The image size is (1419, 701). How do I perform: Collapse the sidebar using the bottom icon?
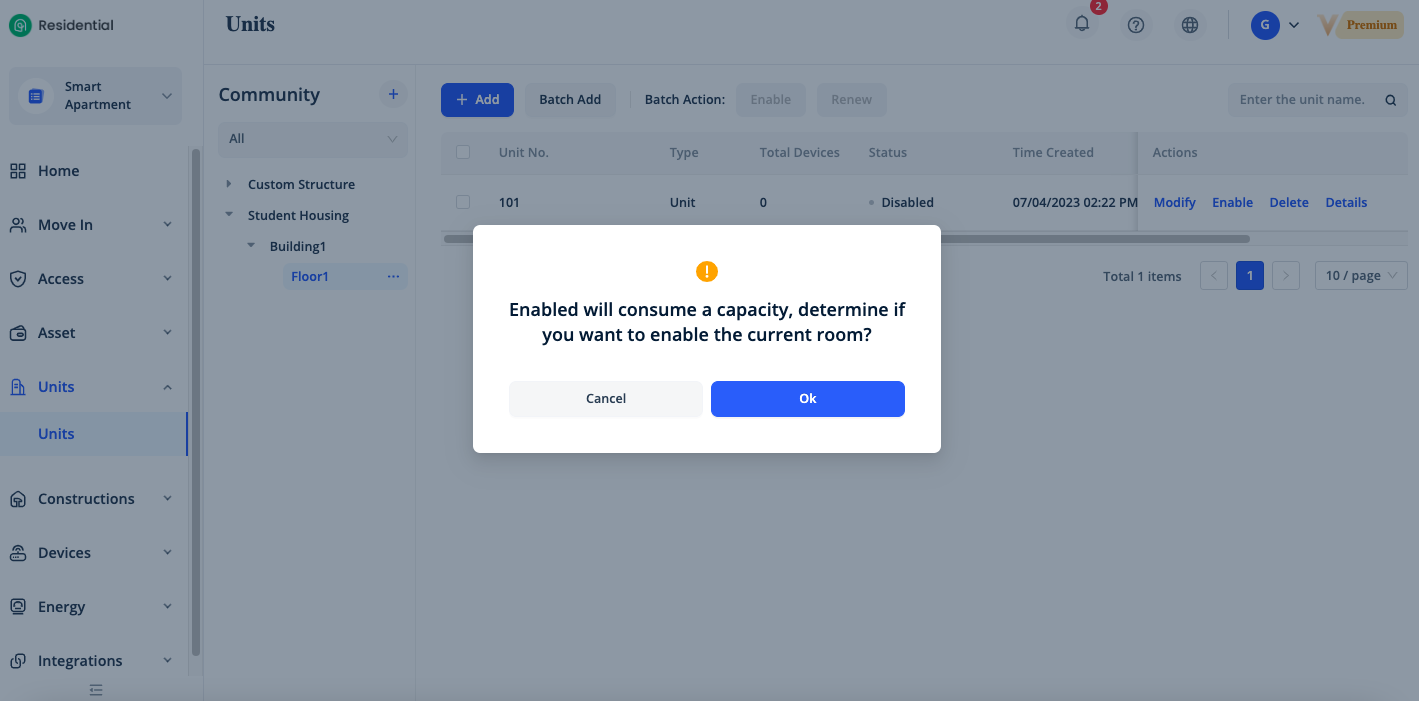click(96, 689)
